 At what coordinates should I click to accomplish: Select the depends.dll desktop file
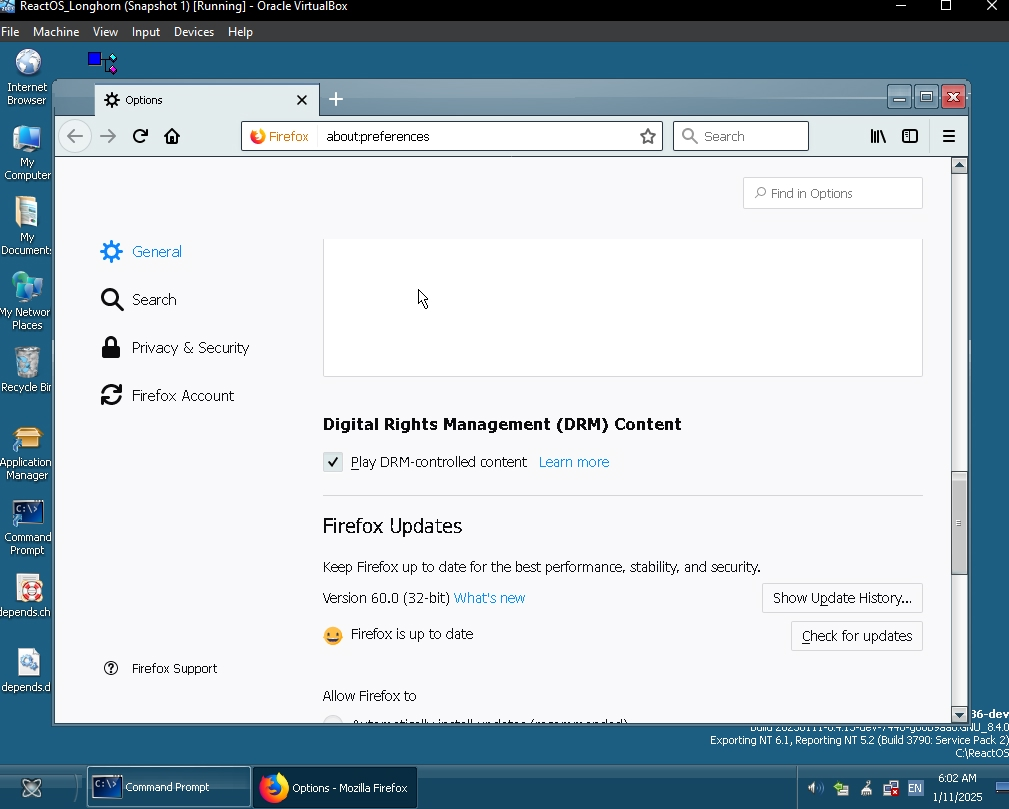coord(26,671)
